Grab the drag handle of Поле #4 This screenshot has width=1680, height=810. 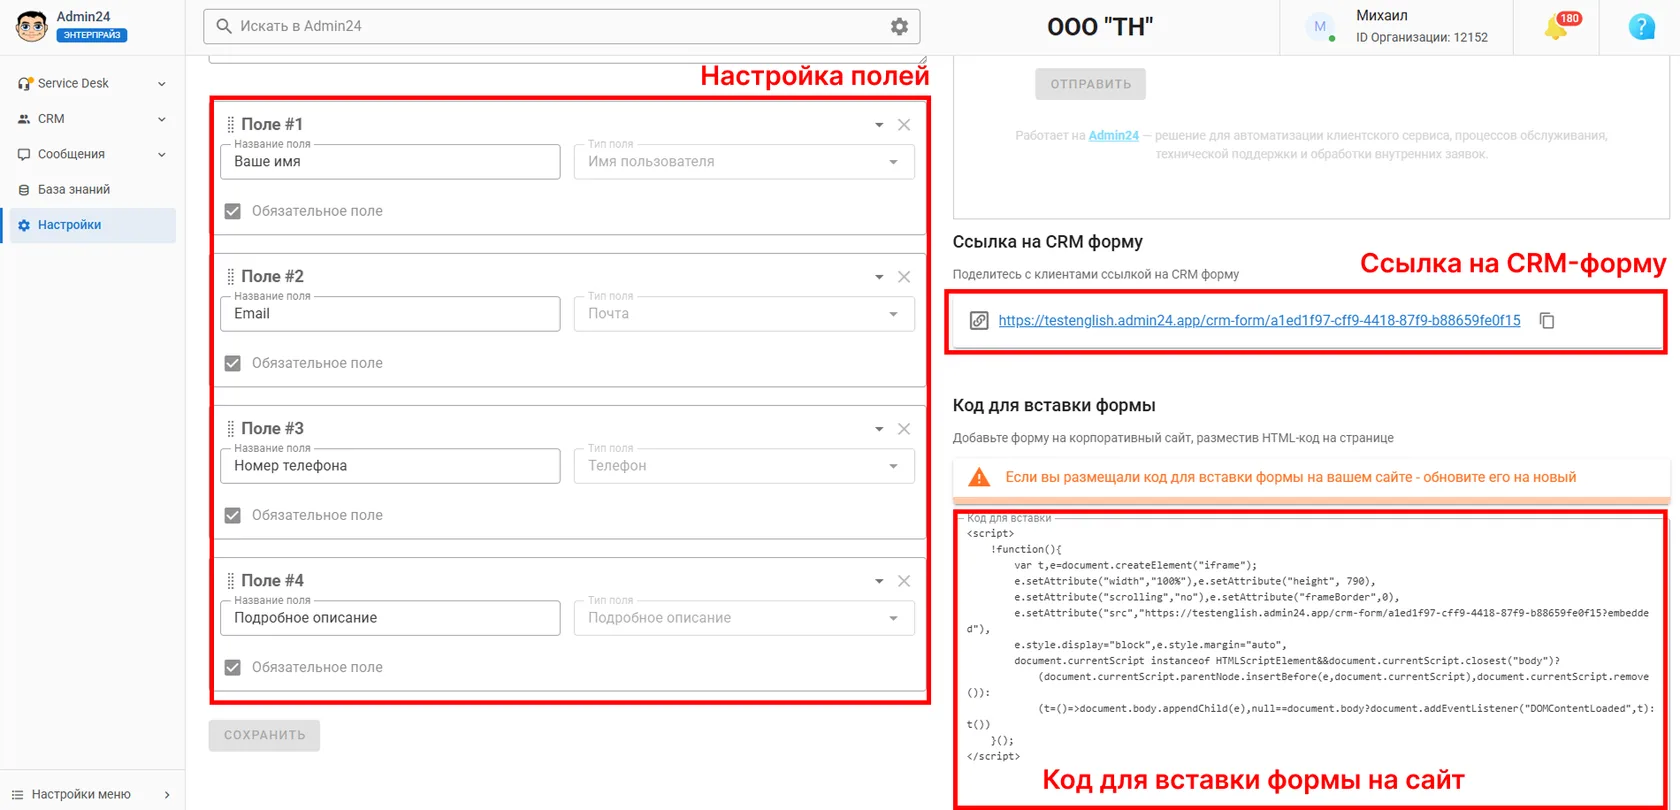(x=230, y=581)
